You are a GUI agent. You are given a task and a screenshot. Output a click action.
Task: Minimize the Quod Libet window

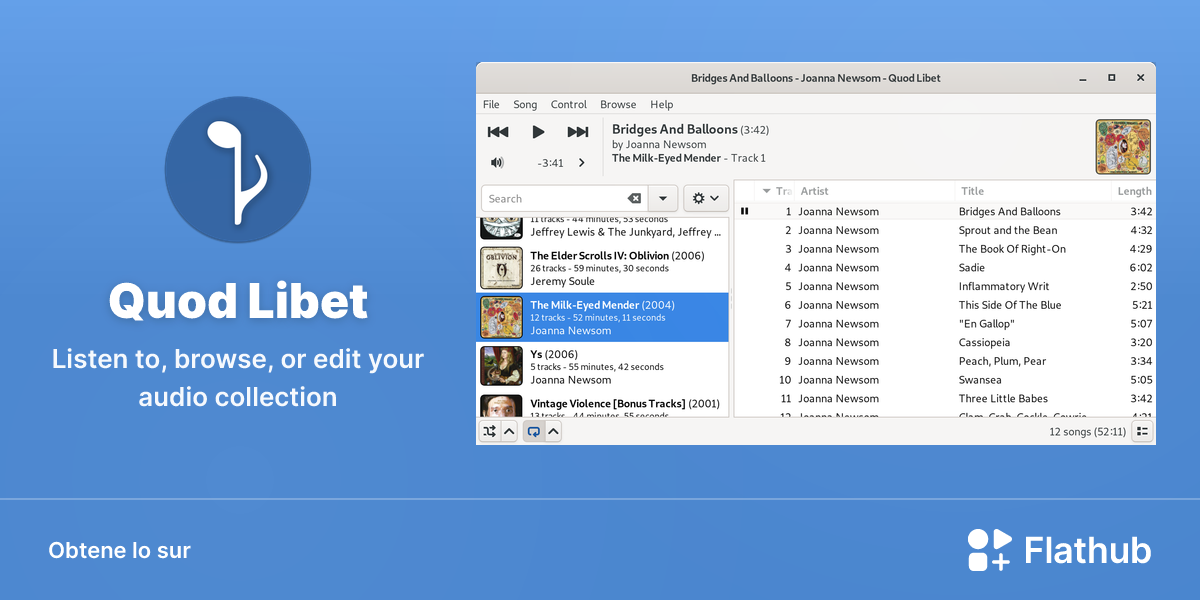1082,78
